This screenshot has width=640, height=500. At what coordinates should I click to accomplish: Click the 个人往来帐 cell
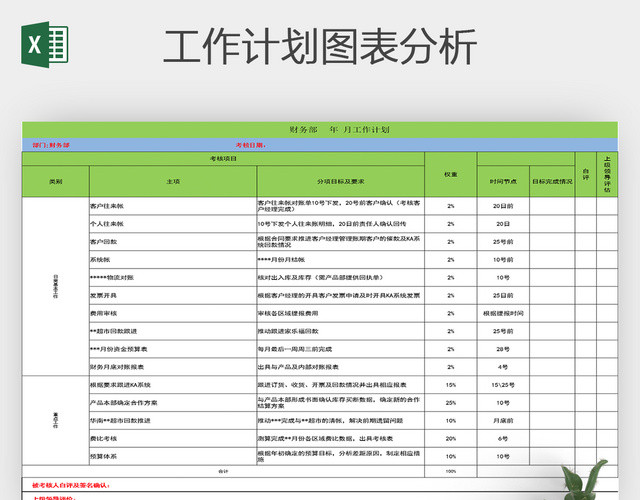[173, 224]
